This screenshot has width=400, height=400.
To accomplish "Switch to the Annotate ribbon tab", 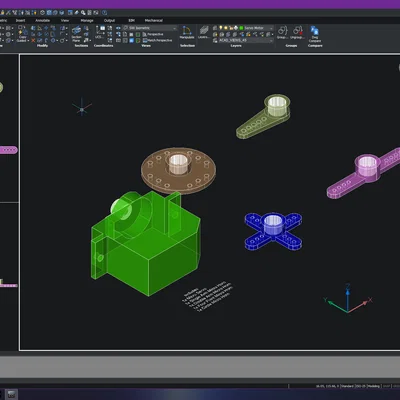I will click(x=43, y=20).
